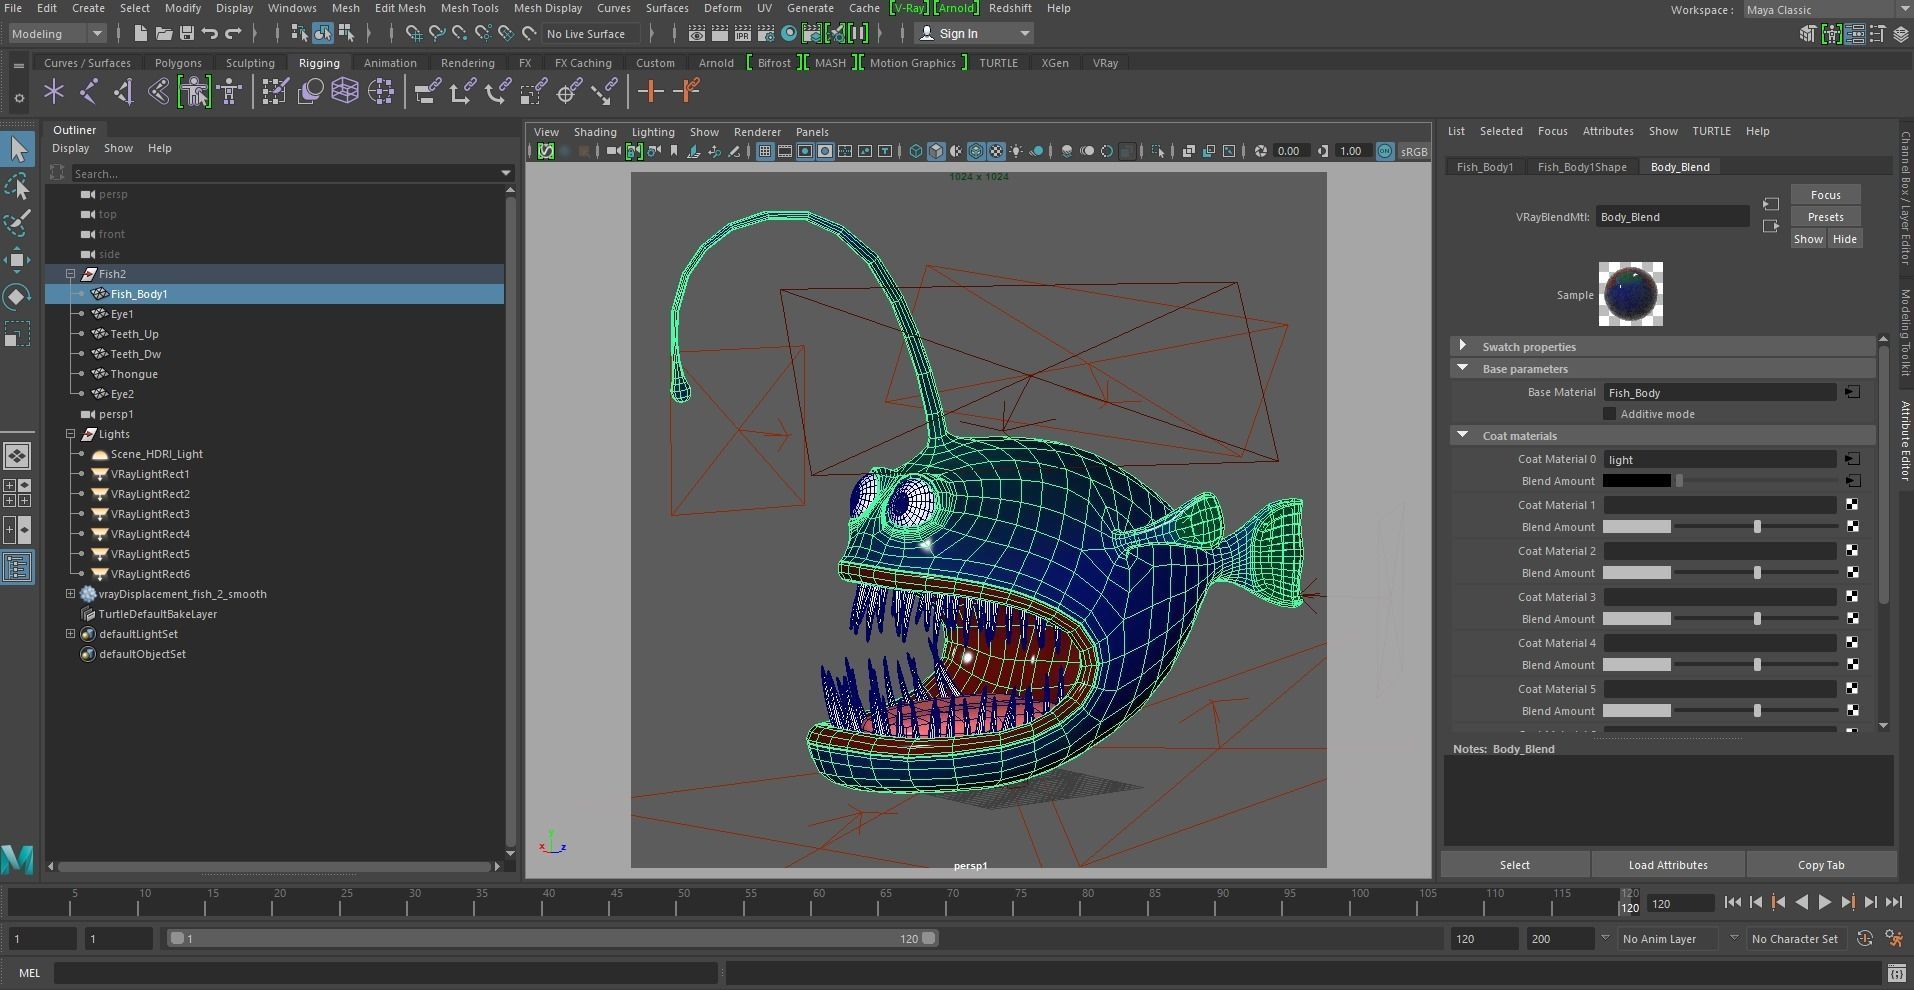The image size is (1914, 990).
Task: Toggle select by component type mode
Action: point(346,34)
